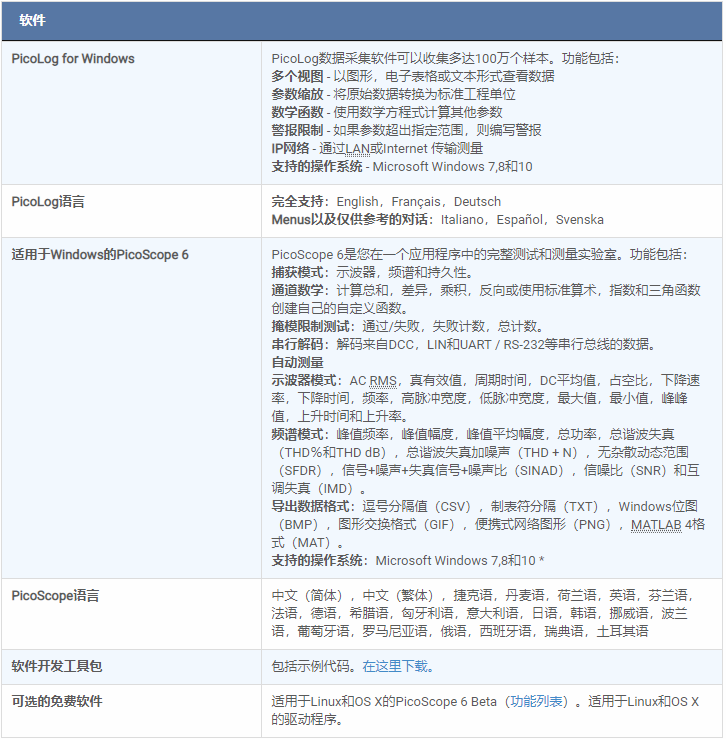Click the underlined MATLAB term
This screenshot has width=726, height=739.
pos(656,525)
